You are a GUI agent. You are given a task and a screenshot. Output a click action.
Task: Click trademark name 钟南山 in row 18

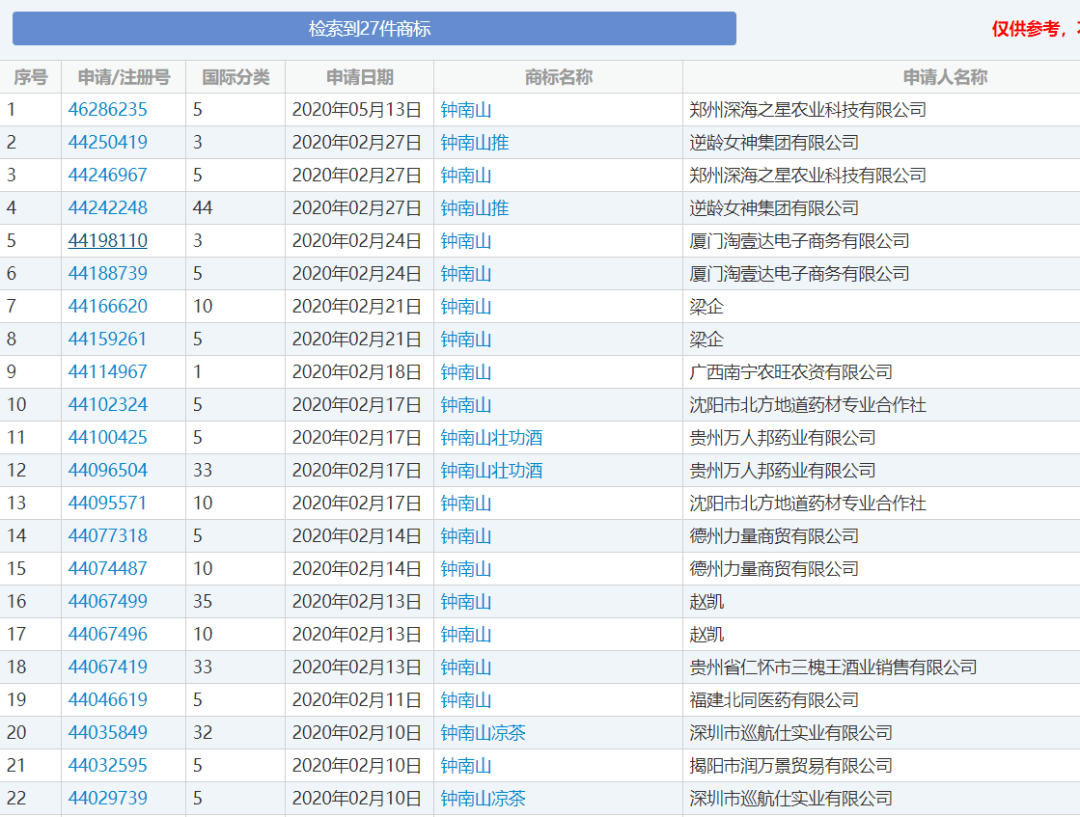pos(466,667)
